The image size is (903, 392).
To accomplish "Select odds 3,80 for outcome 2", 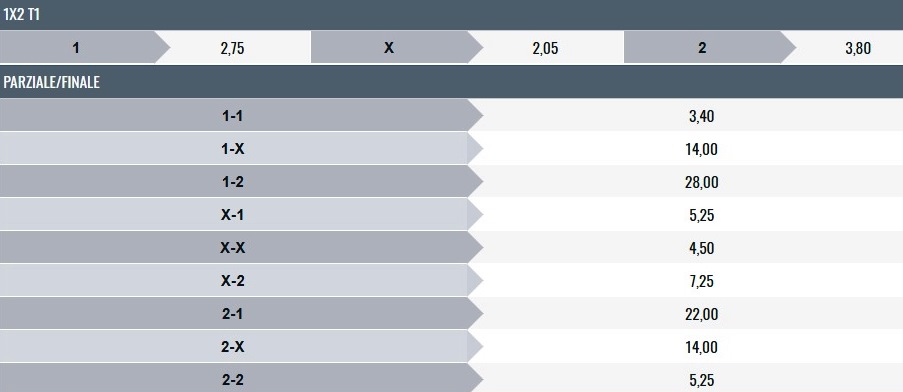I will click(858, 48).
